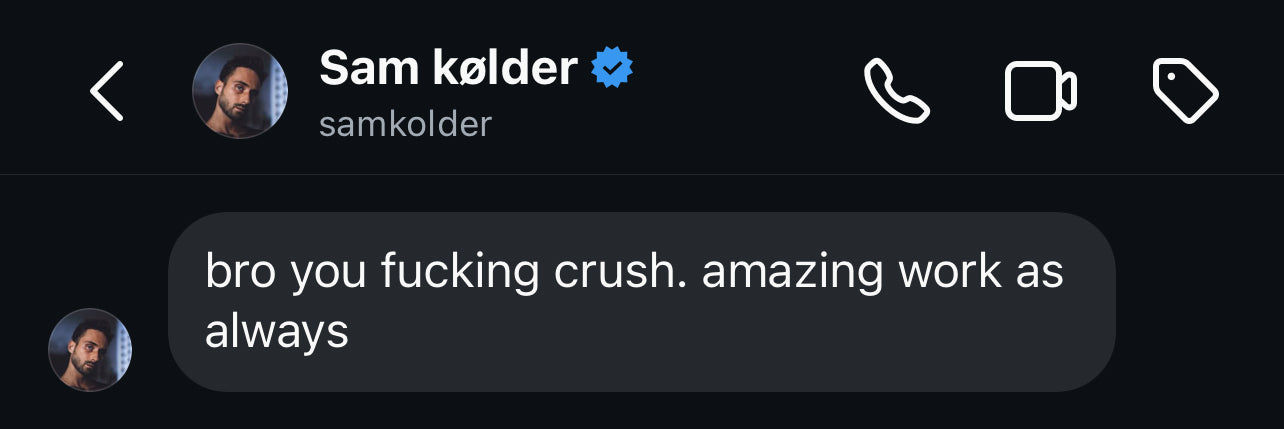View chat details by tapping the bold display name
This screenshot has height=429, width=1284.
click(x=448, y=68)
